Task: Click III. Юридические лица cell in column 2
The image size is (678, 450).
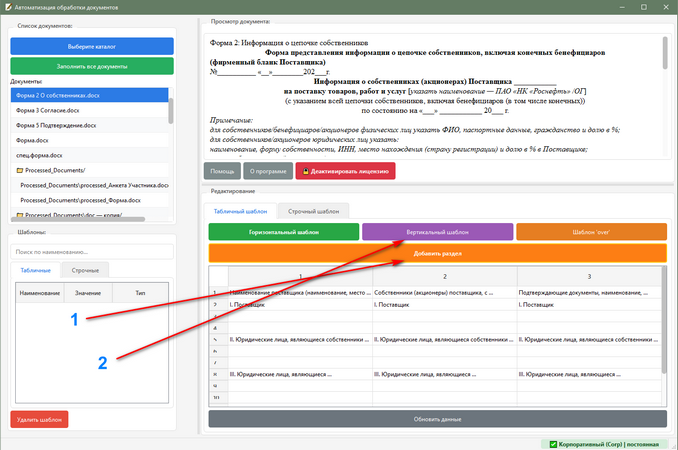Action: coord(445,374)
